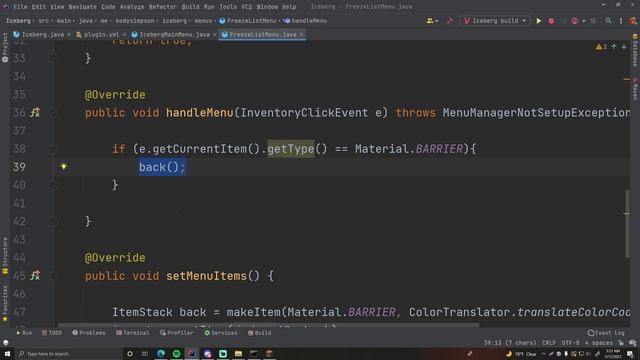640x360 pixels.
Task: Open the Event Log
Action: pos(606,333)
